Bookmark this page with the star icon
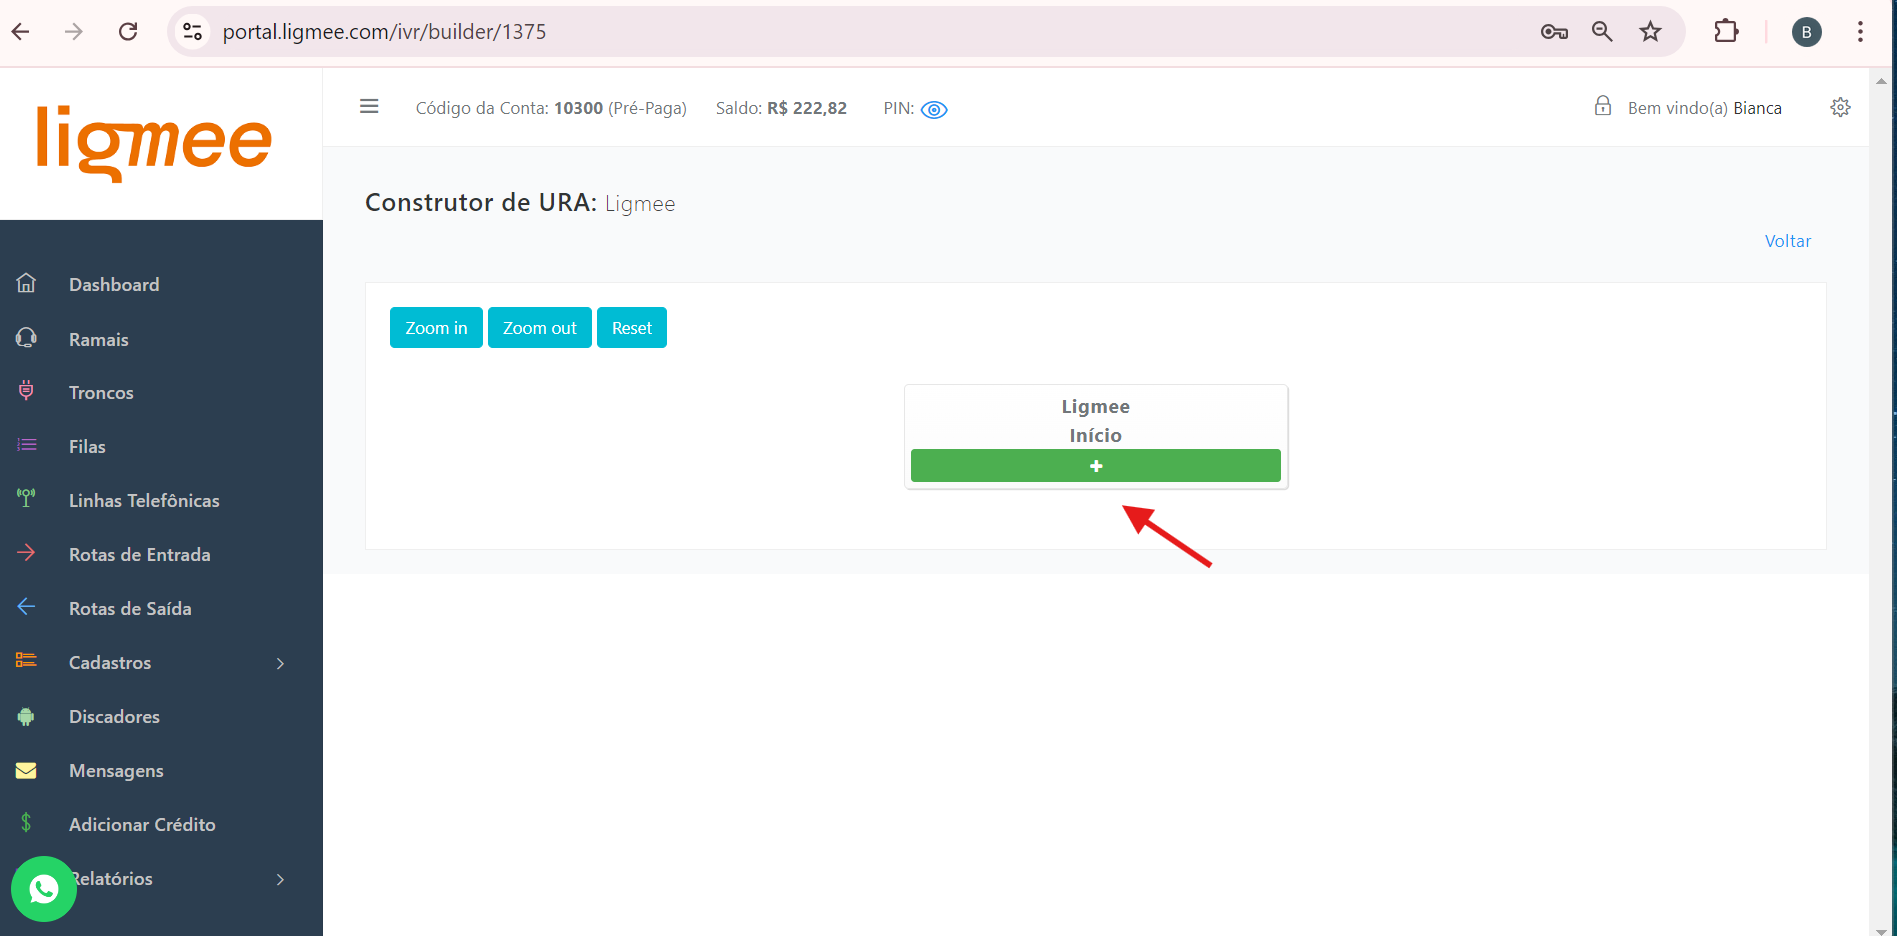Image resolution: width=1897 pixels, height=936 pixels. click(1650, 32)
